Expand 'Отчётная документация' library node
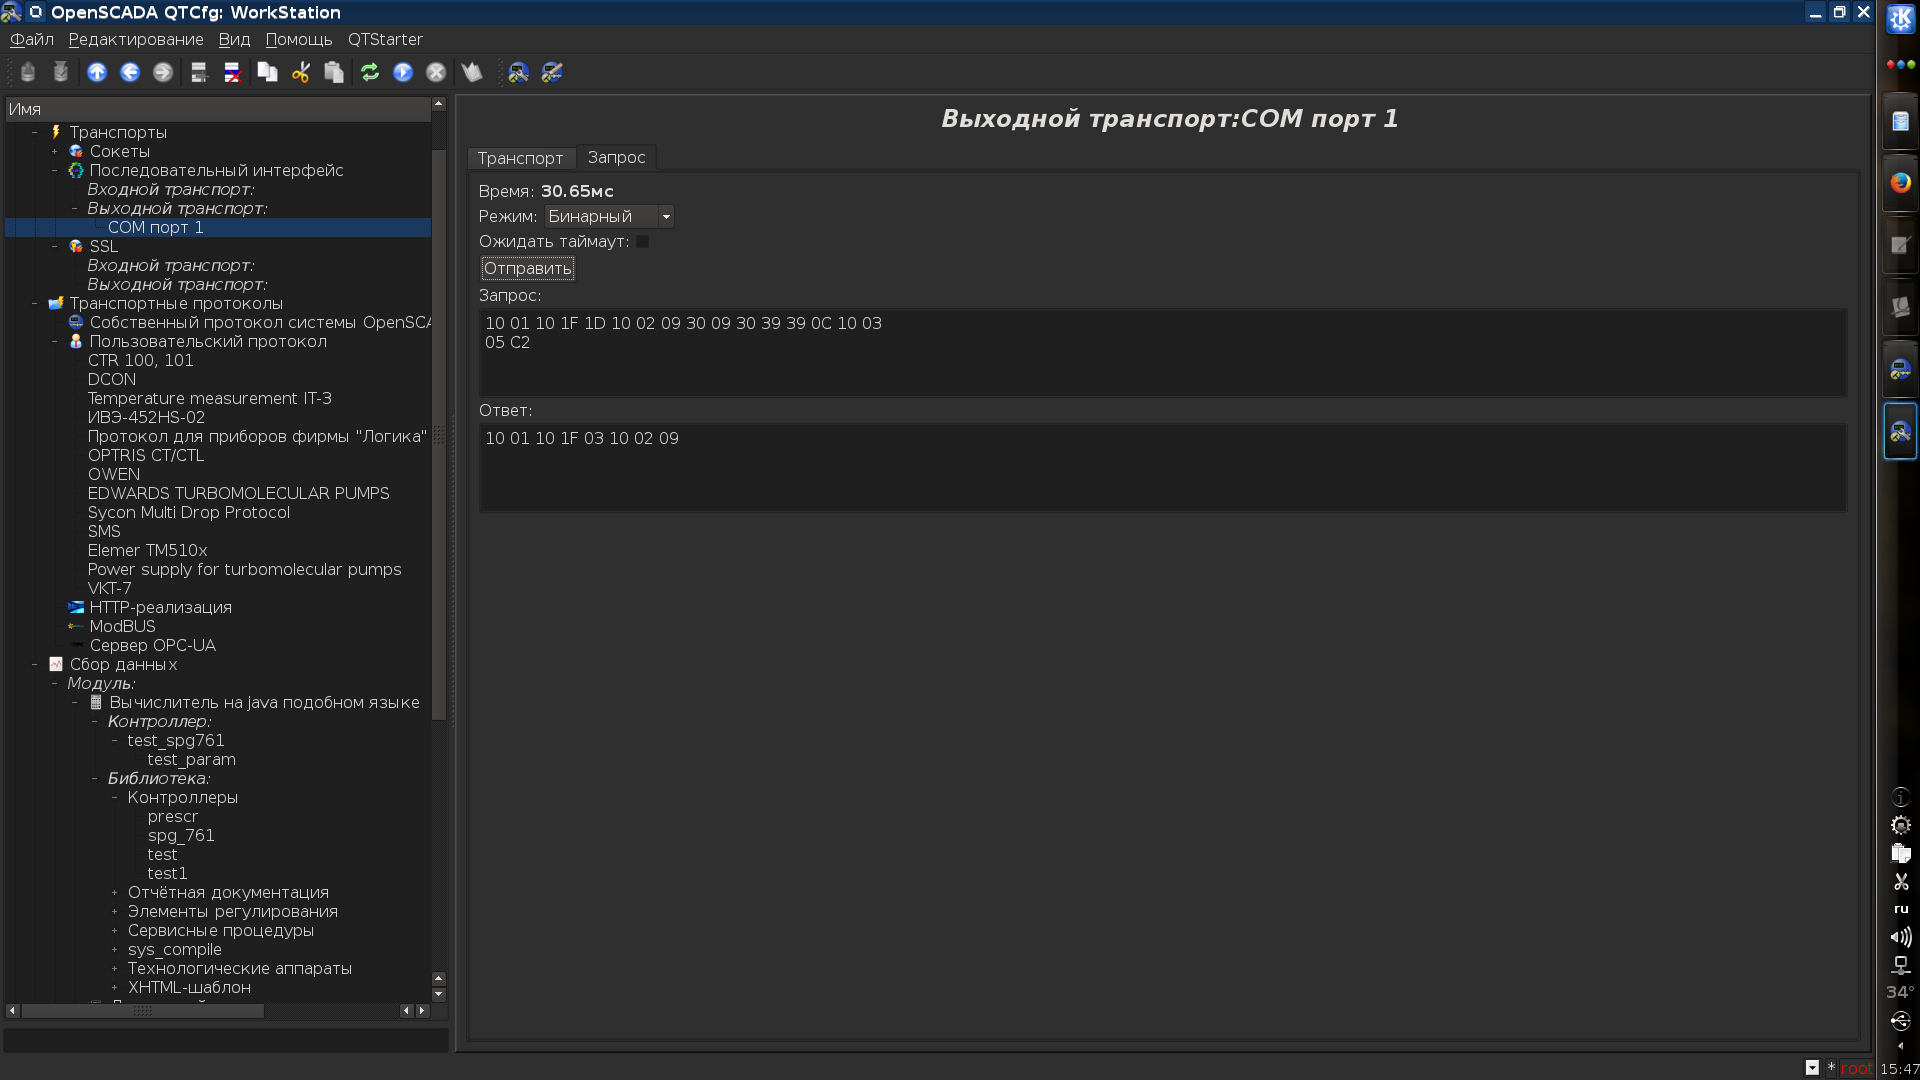 click(115, 893)
